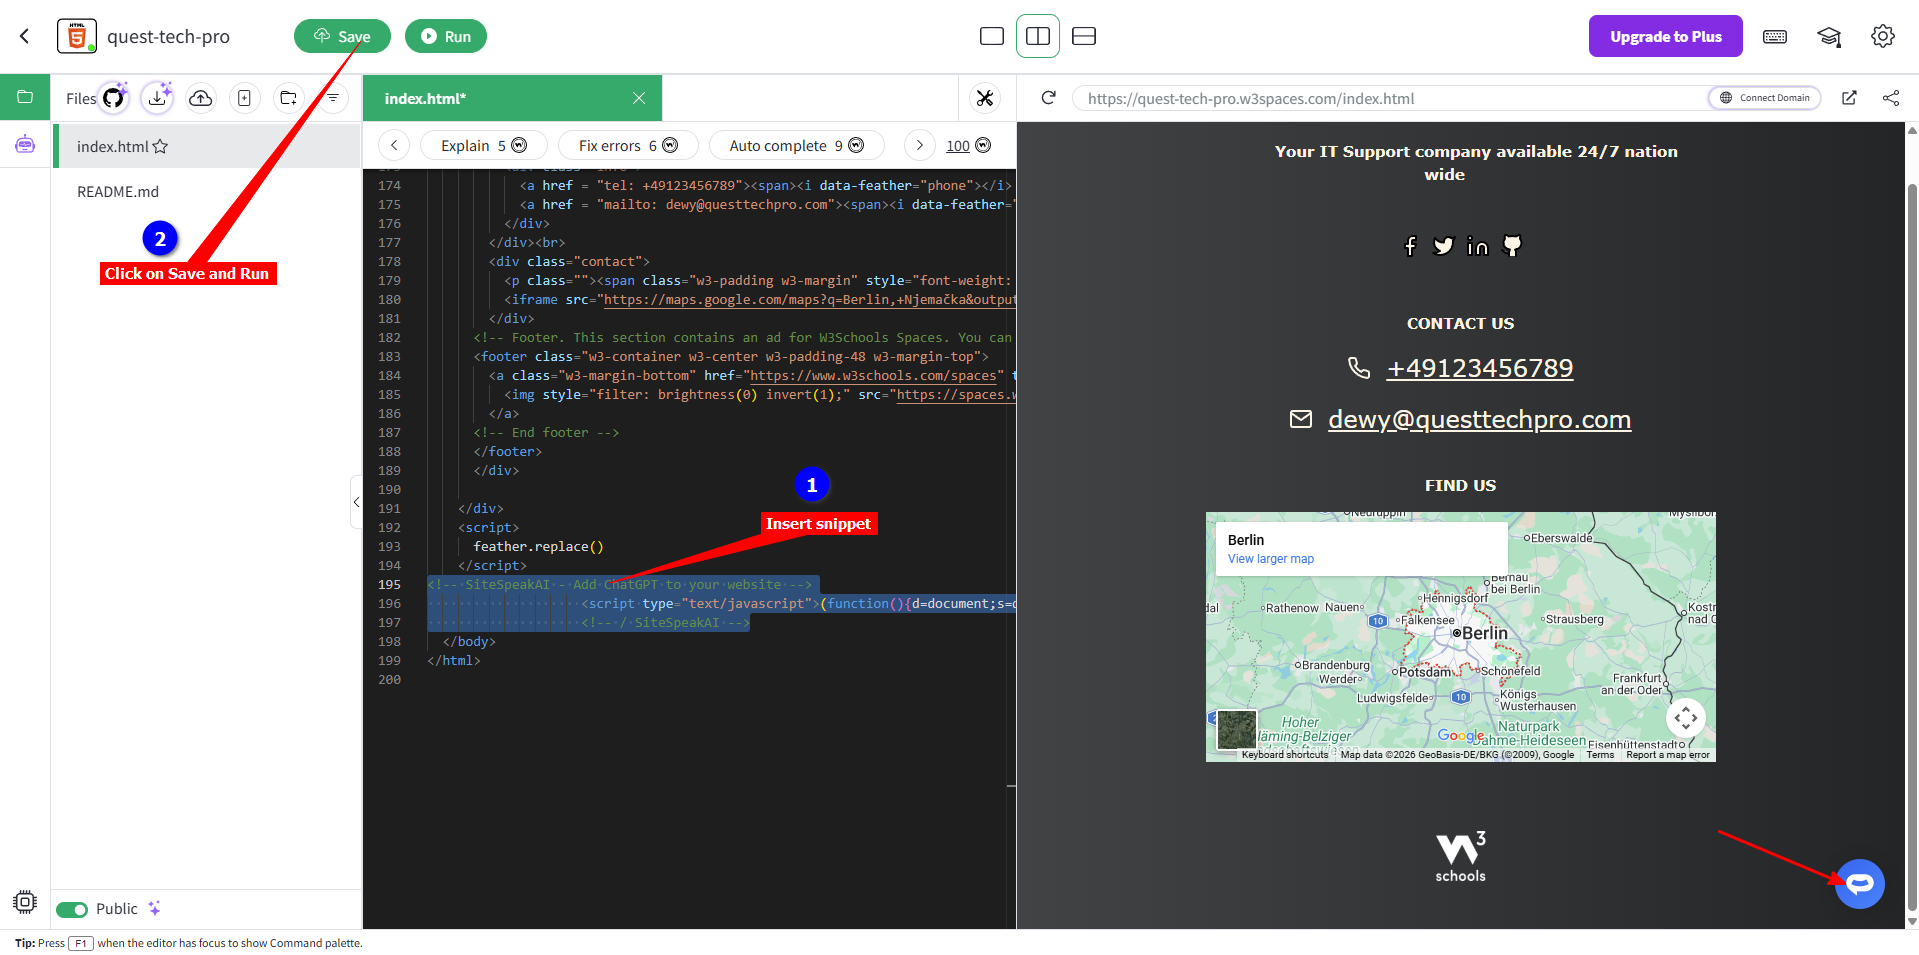This screenshot has height=955, width=1919.
Task: Click the preview URL address field
Action: pyautogui.click(x=1390, y=98)
